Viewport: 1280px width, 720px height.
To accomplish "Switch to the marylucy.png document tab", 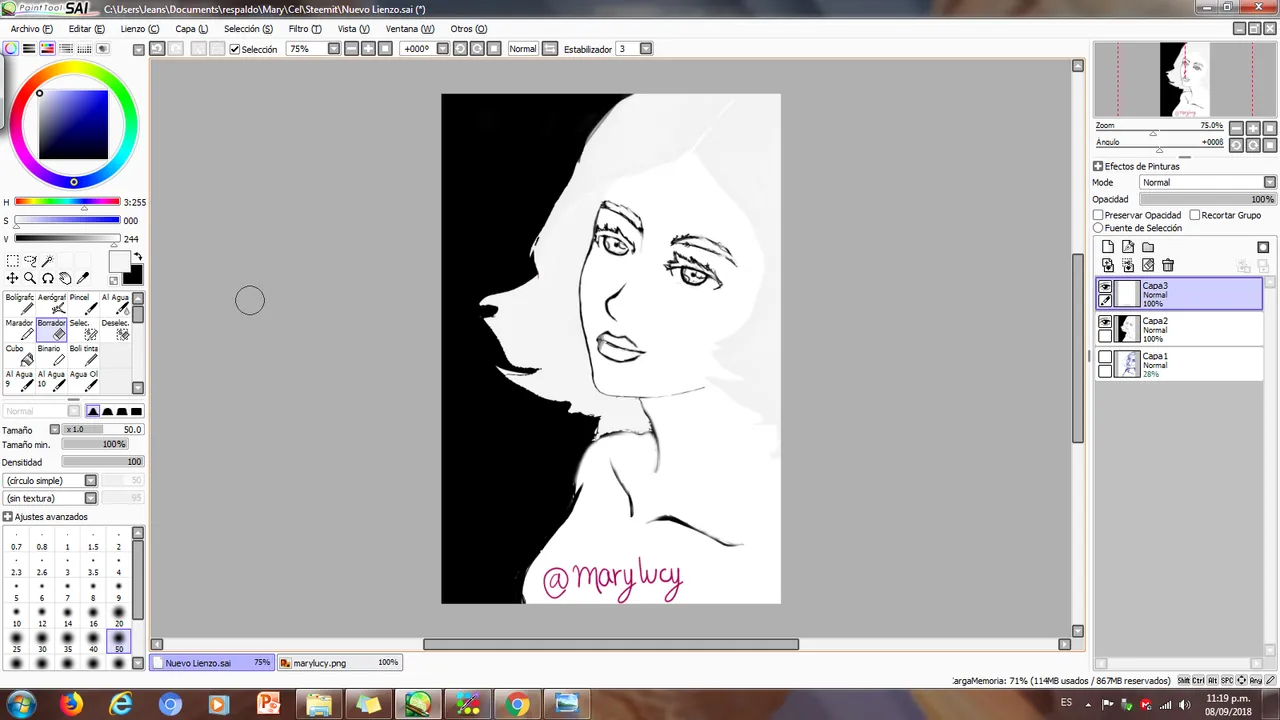I will click(x=339, y=663).
